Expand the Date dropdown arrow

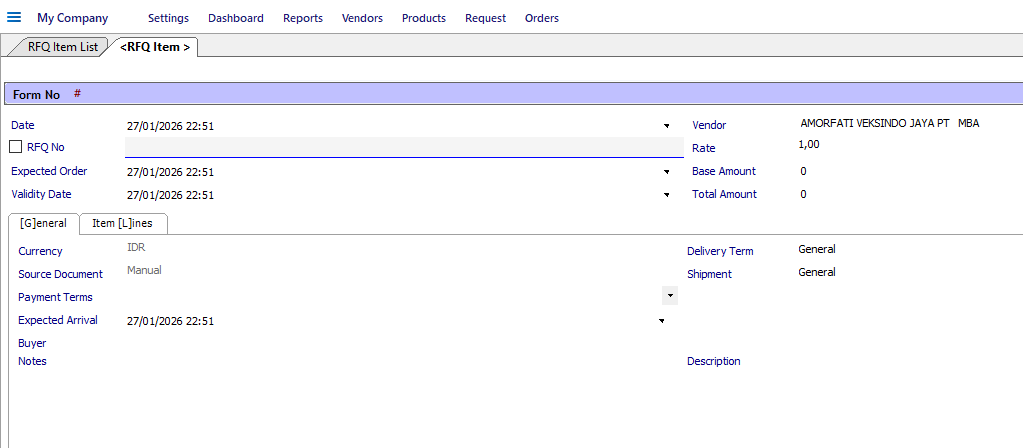[x=667, y=125]
